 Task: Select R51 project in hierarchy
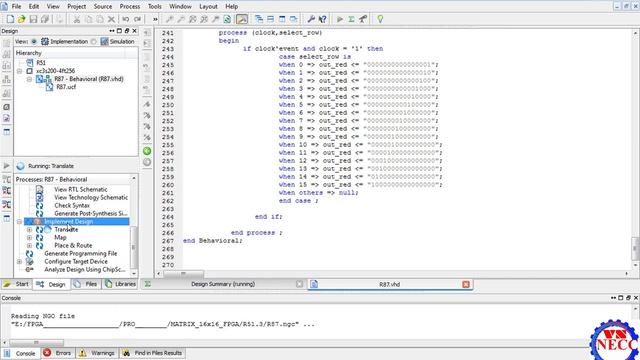pyautogui.click(x=41, y=63)
